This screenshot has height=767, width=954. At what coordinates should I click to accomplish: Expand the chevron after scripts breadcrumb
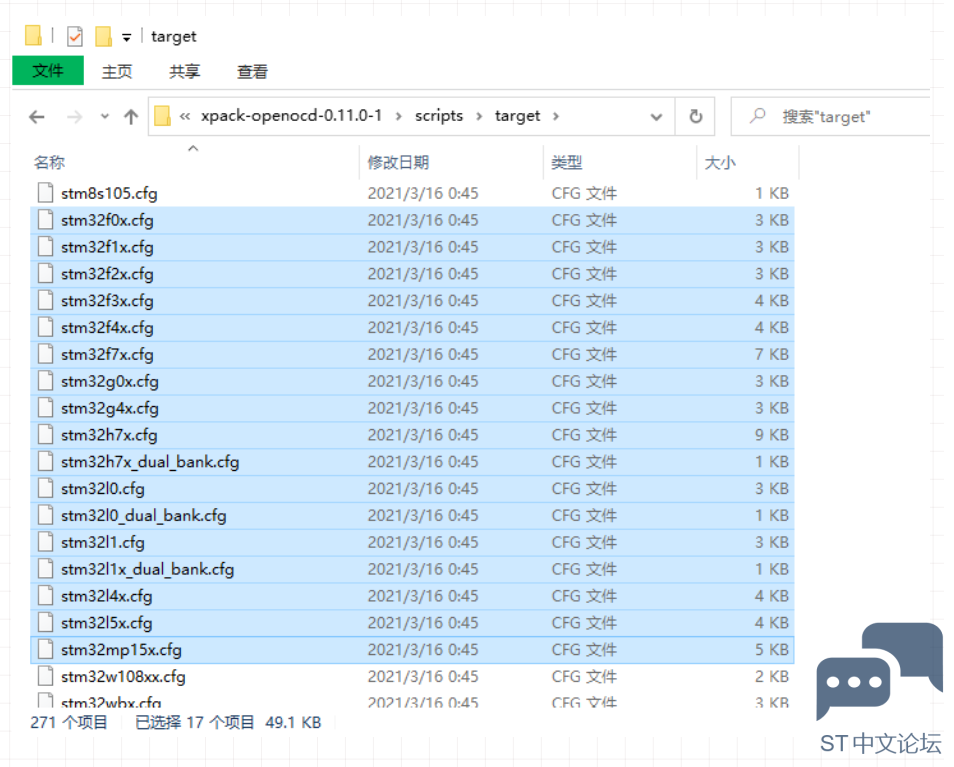click(479, 116)
